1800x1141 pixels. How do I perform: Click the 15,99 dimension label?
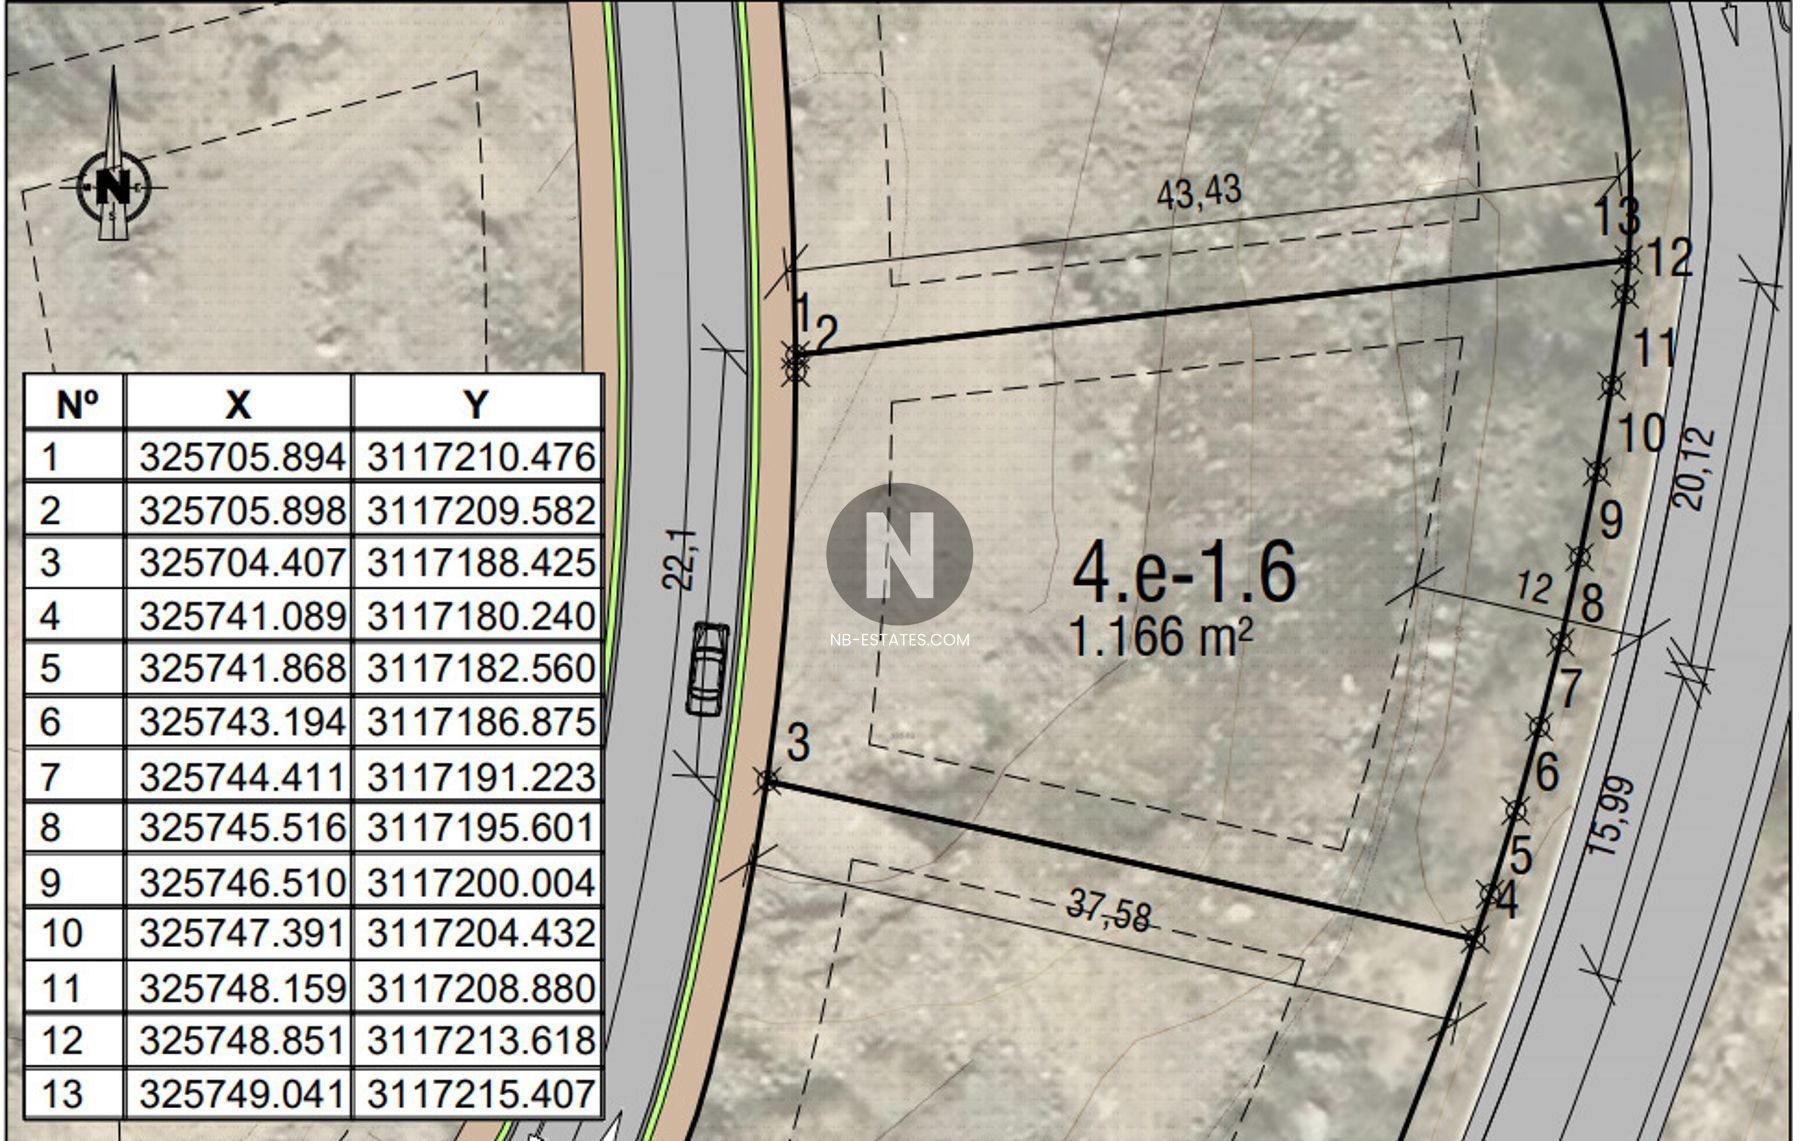[1610, 816]
